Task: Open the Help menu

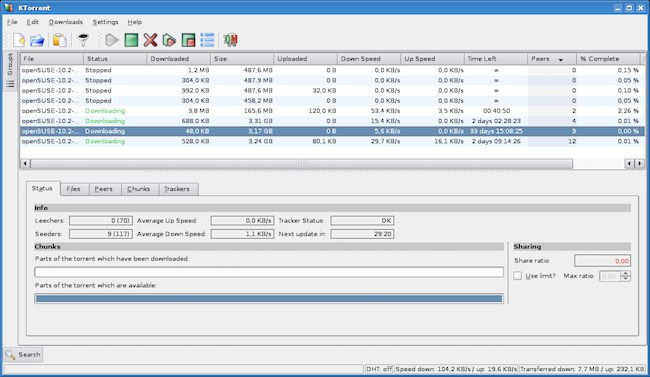Action: (134, 22)
